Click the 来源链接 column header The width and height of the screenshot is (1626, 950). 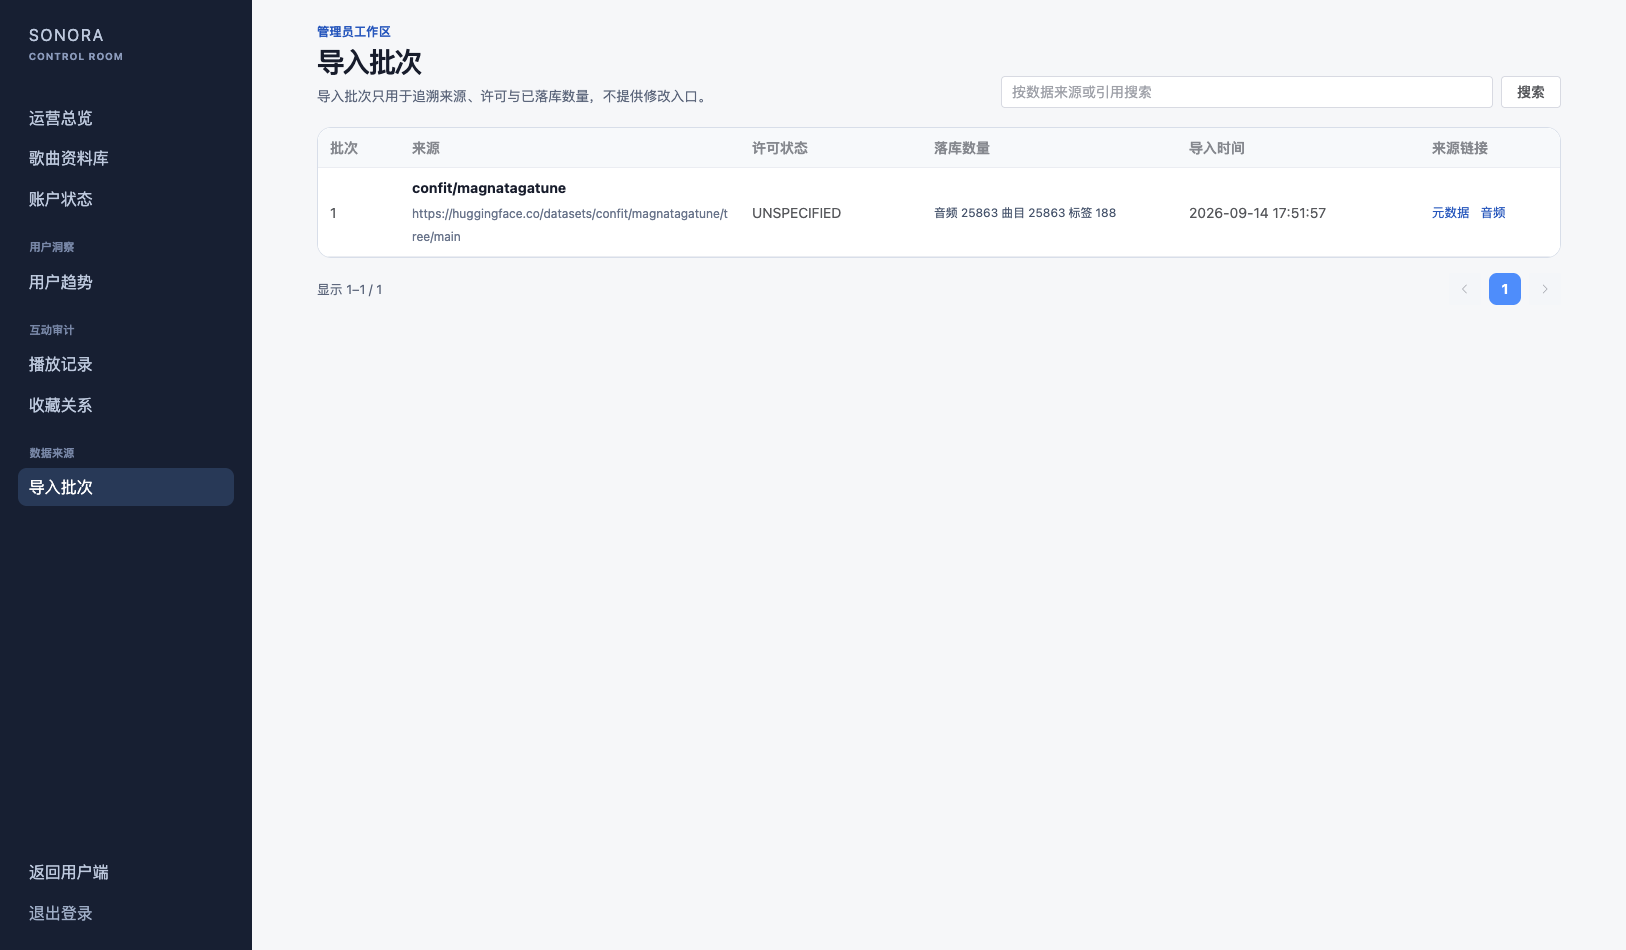tap(1460, 148)
